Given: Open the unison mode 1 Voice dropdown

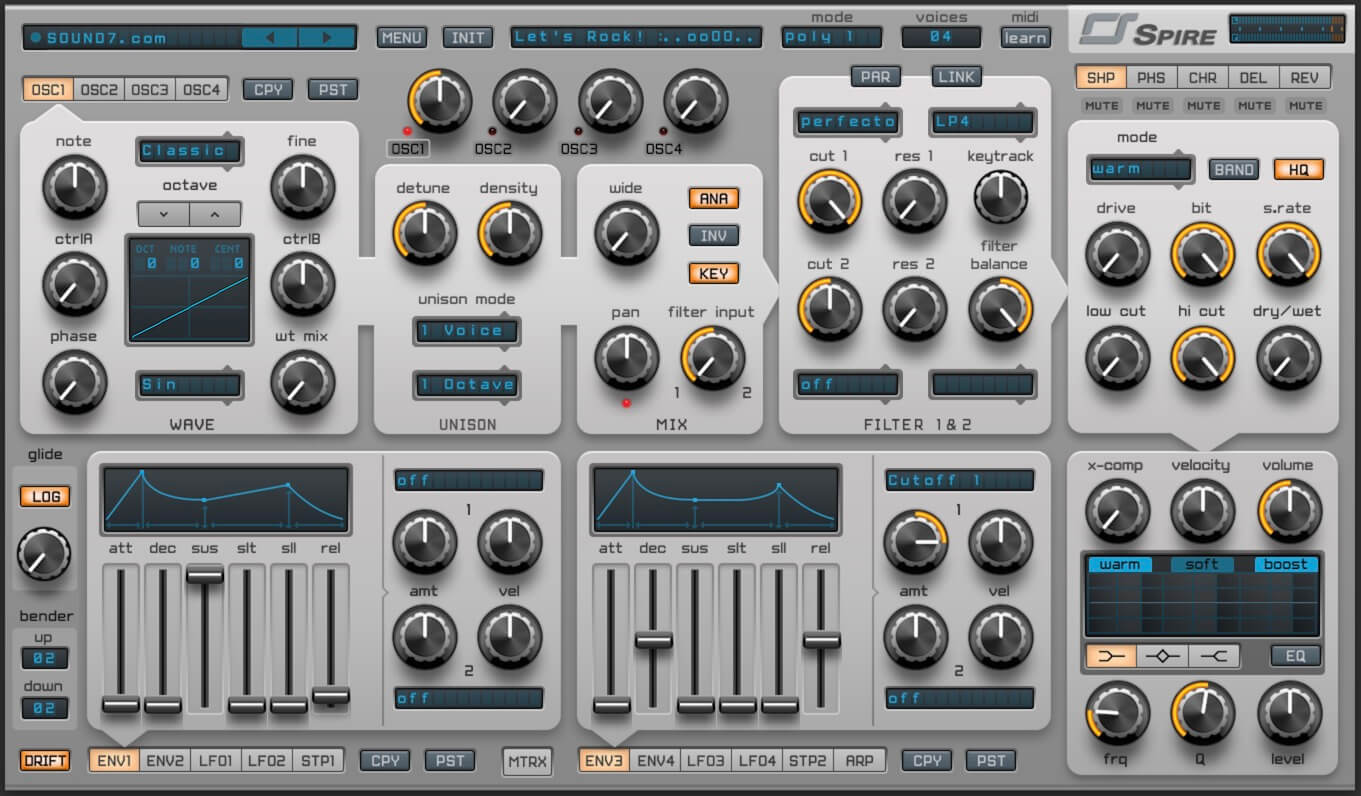Looking at the screenshot, I should click(467, 331).
